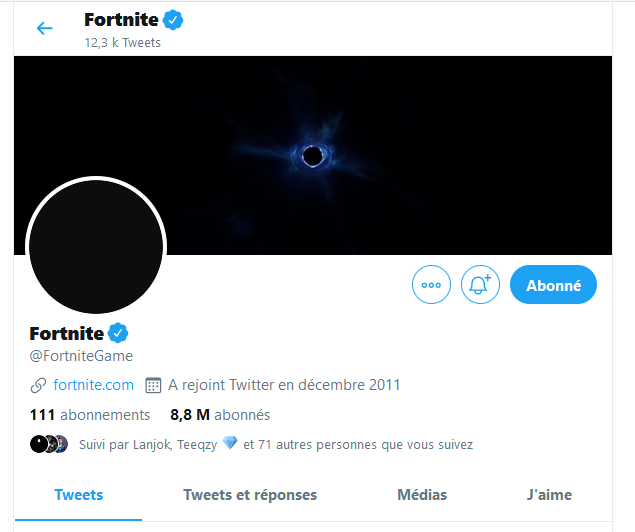Open the mutual followers avatar stack
635x532 pixels.
point(49,444)
